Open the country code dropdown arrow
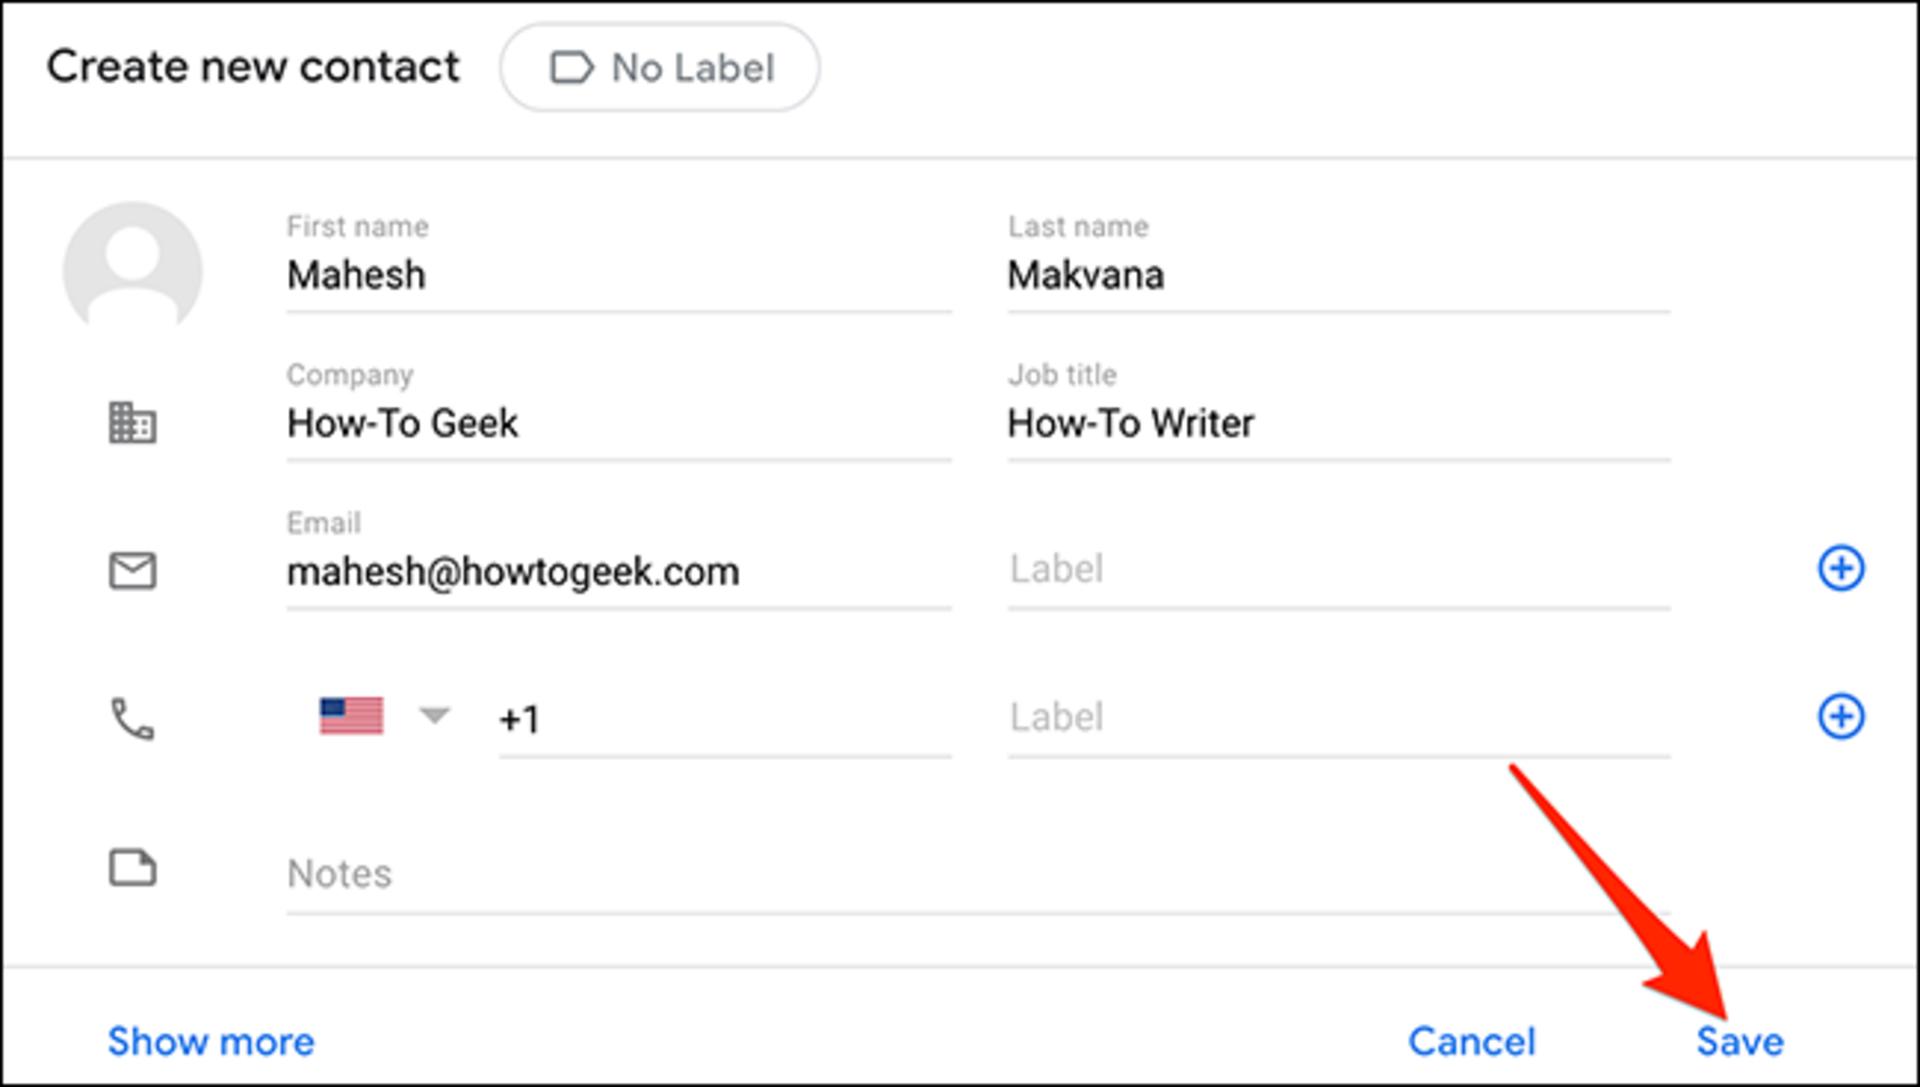1920x1087 pixels. pos(435,715)
